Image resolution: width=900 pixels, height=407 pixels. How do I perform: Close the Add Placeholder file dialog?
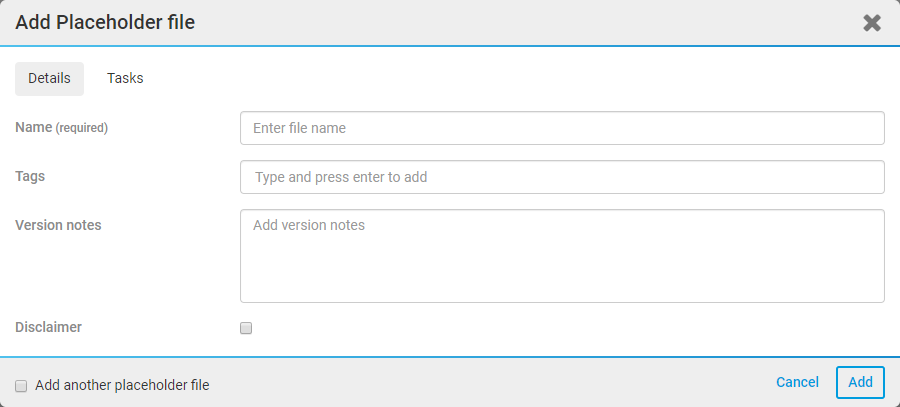(872, 23)
